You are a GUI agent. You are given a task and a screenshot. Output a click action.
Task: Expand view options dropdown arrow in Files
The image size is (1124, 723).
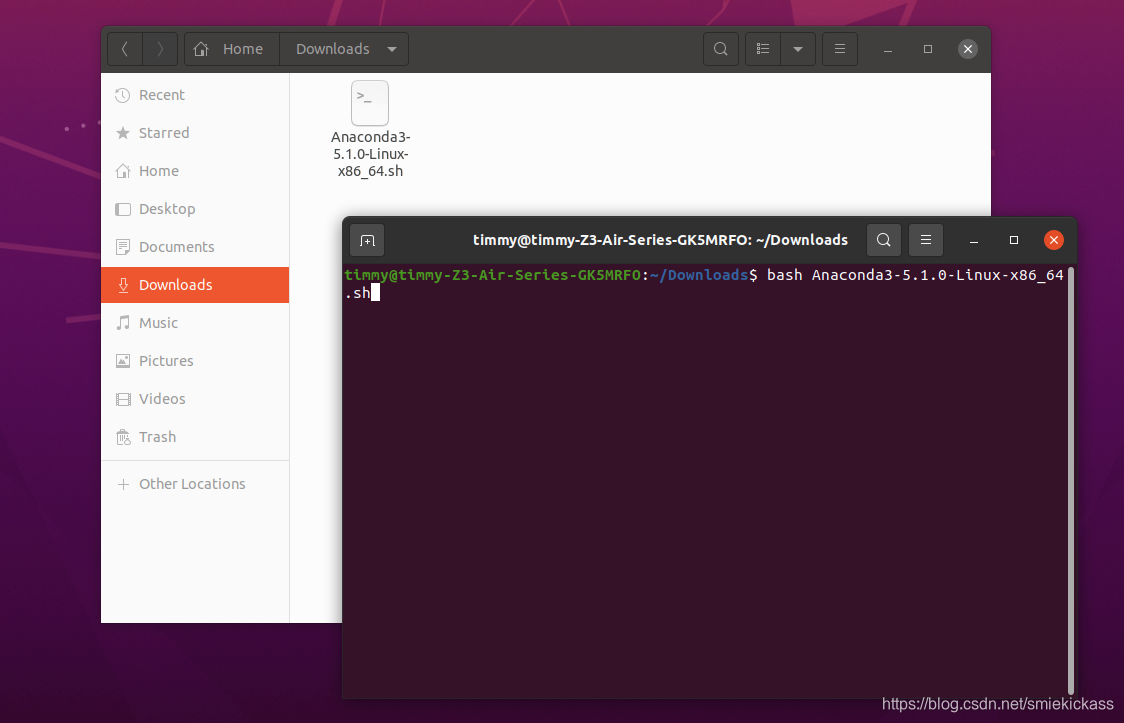[x=798, y=49]
